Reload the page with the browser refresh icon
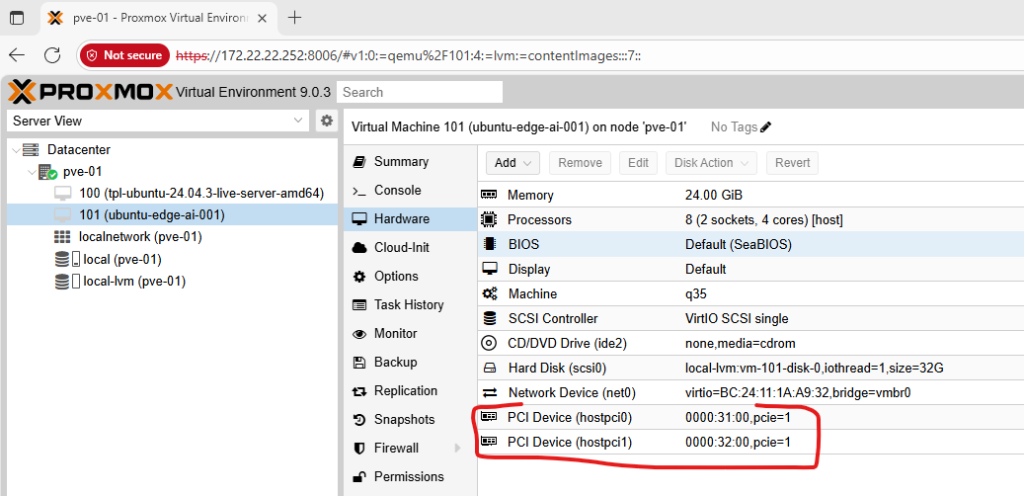The image size is (1024, 496). pyautogui.click(x=52, y=55)
